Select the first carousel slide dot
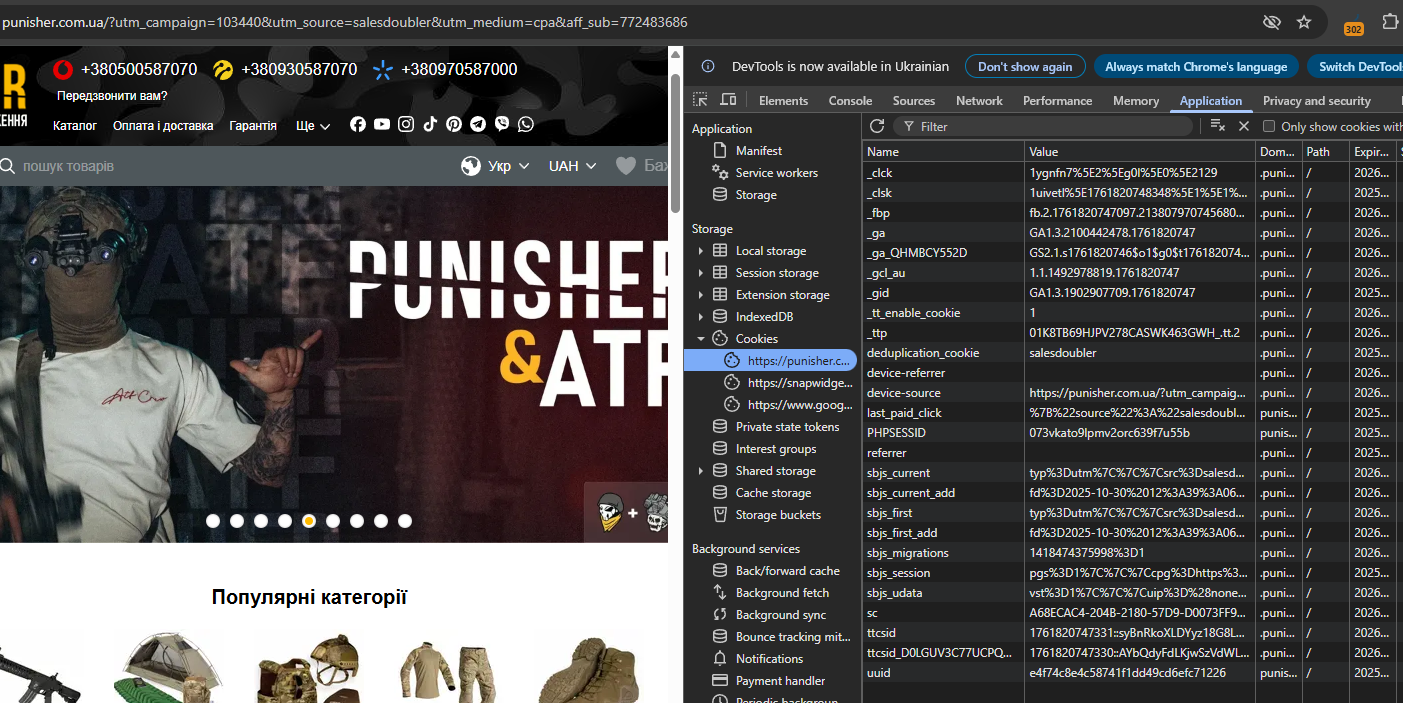The width and height of the screenshot is (1403, 703). (213, 521)
